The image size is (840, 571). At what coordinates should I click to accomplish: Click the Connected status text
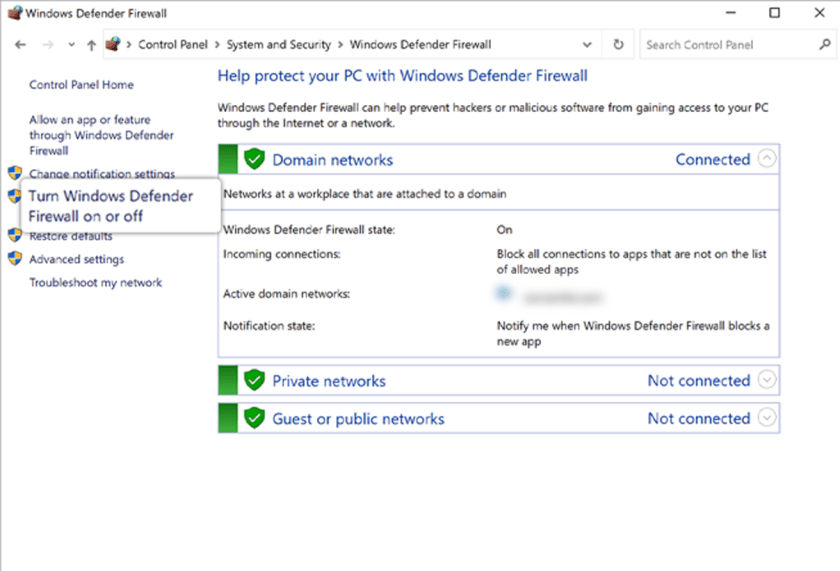(712, 160)
